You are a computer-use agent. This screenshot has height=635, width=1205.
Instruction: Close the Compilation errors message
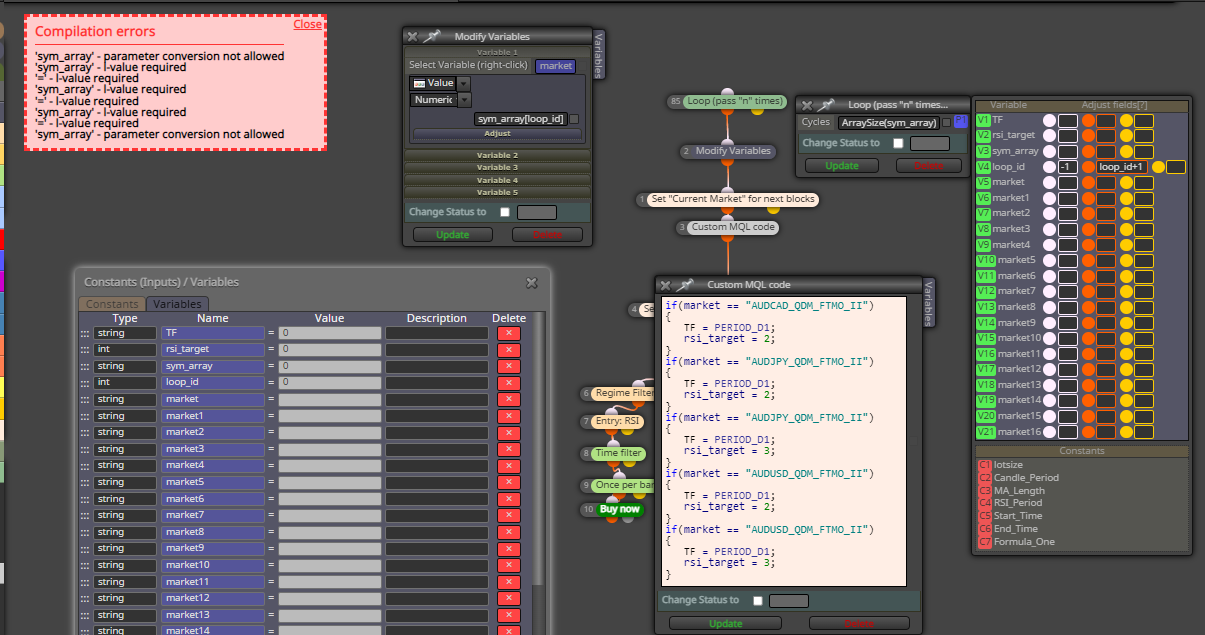tap(307, 24)
